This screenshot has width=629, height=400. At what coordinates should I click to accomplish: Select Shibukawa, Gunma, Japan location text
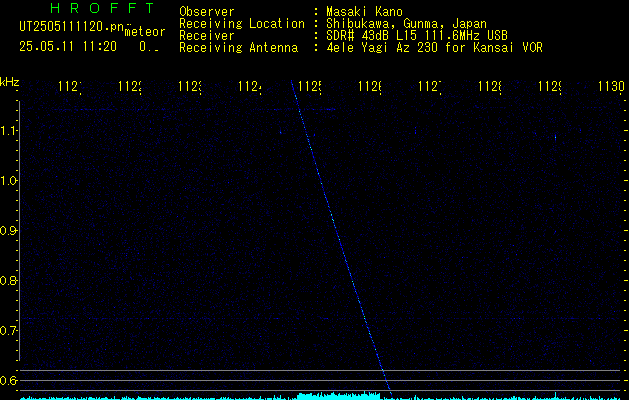406,24
